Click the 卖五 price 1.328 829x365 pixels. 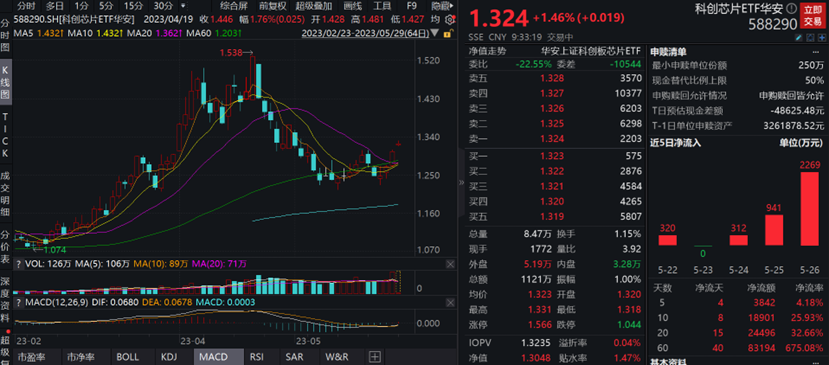pyautogui.click(x=552, y=78)
